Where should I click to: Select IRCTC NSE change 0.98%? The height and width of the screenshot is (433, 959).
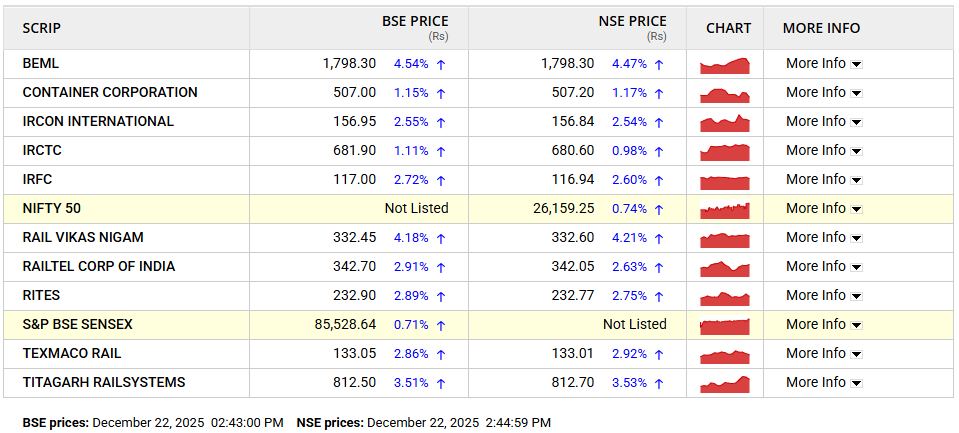[629, 150]
